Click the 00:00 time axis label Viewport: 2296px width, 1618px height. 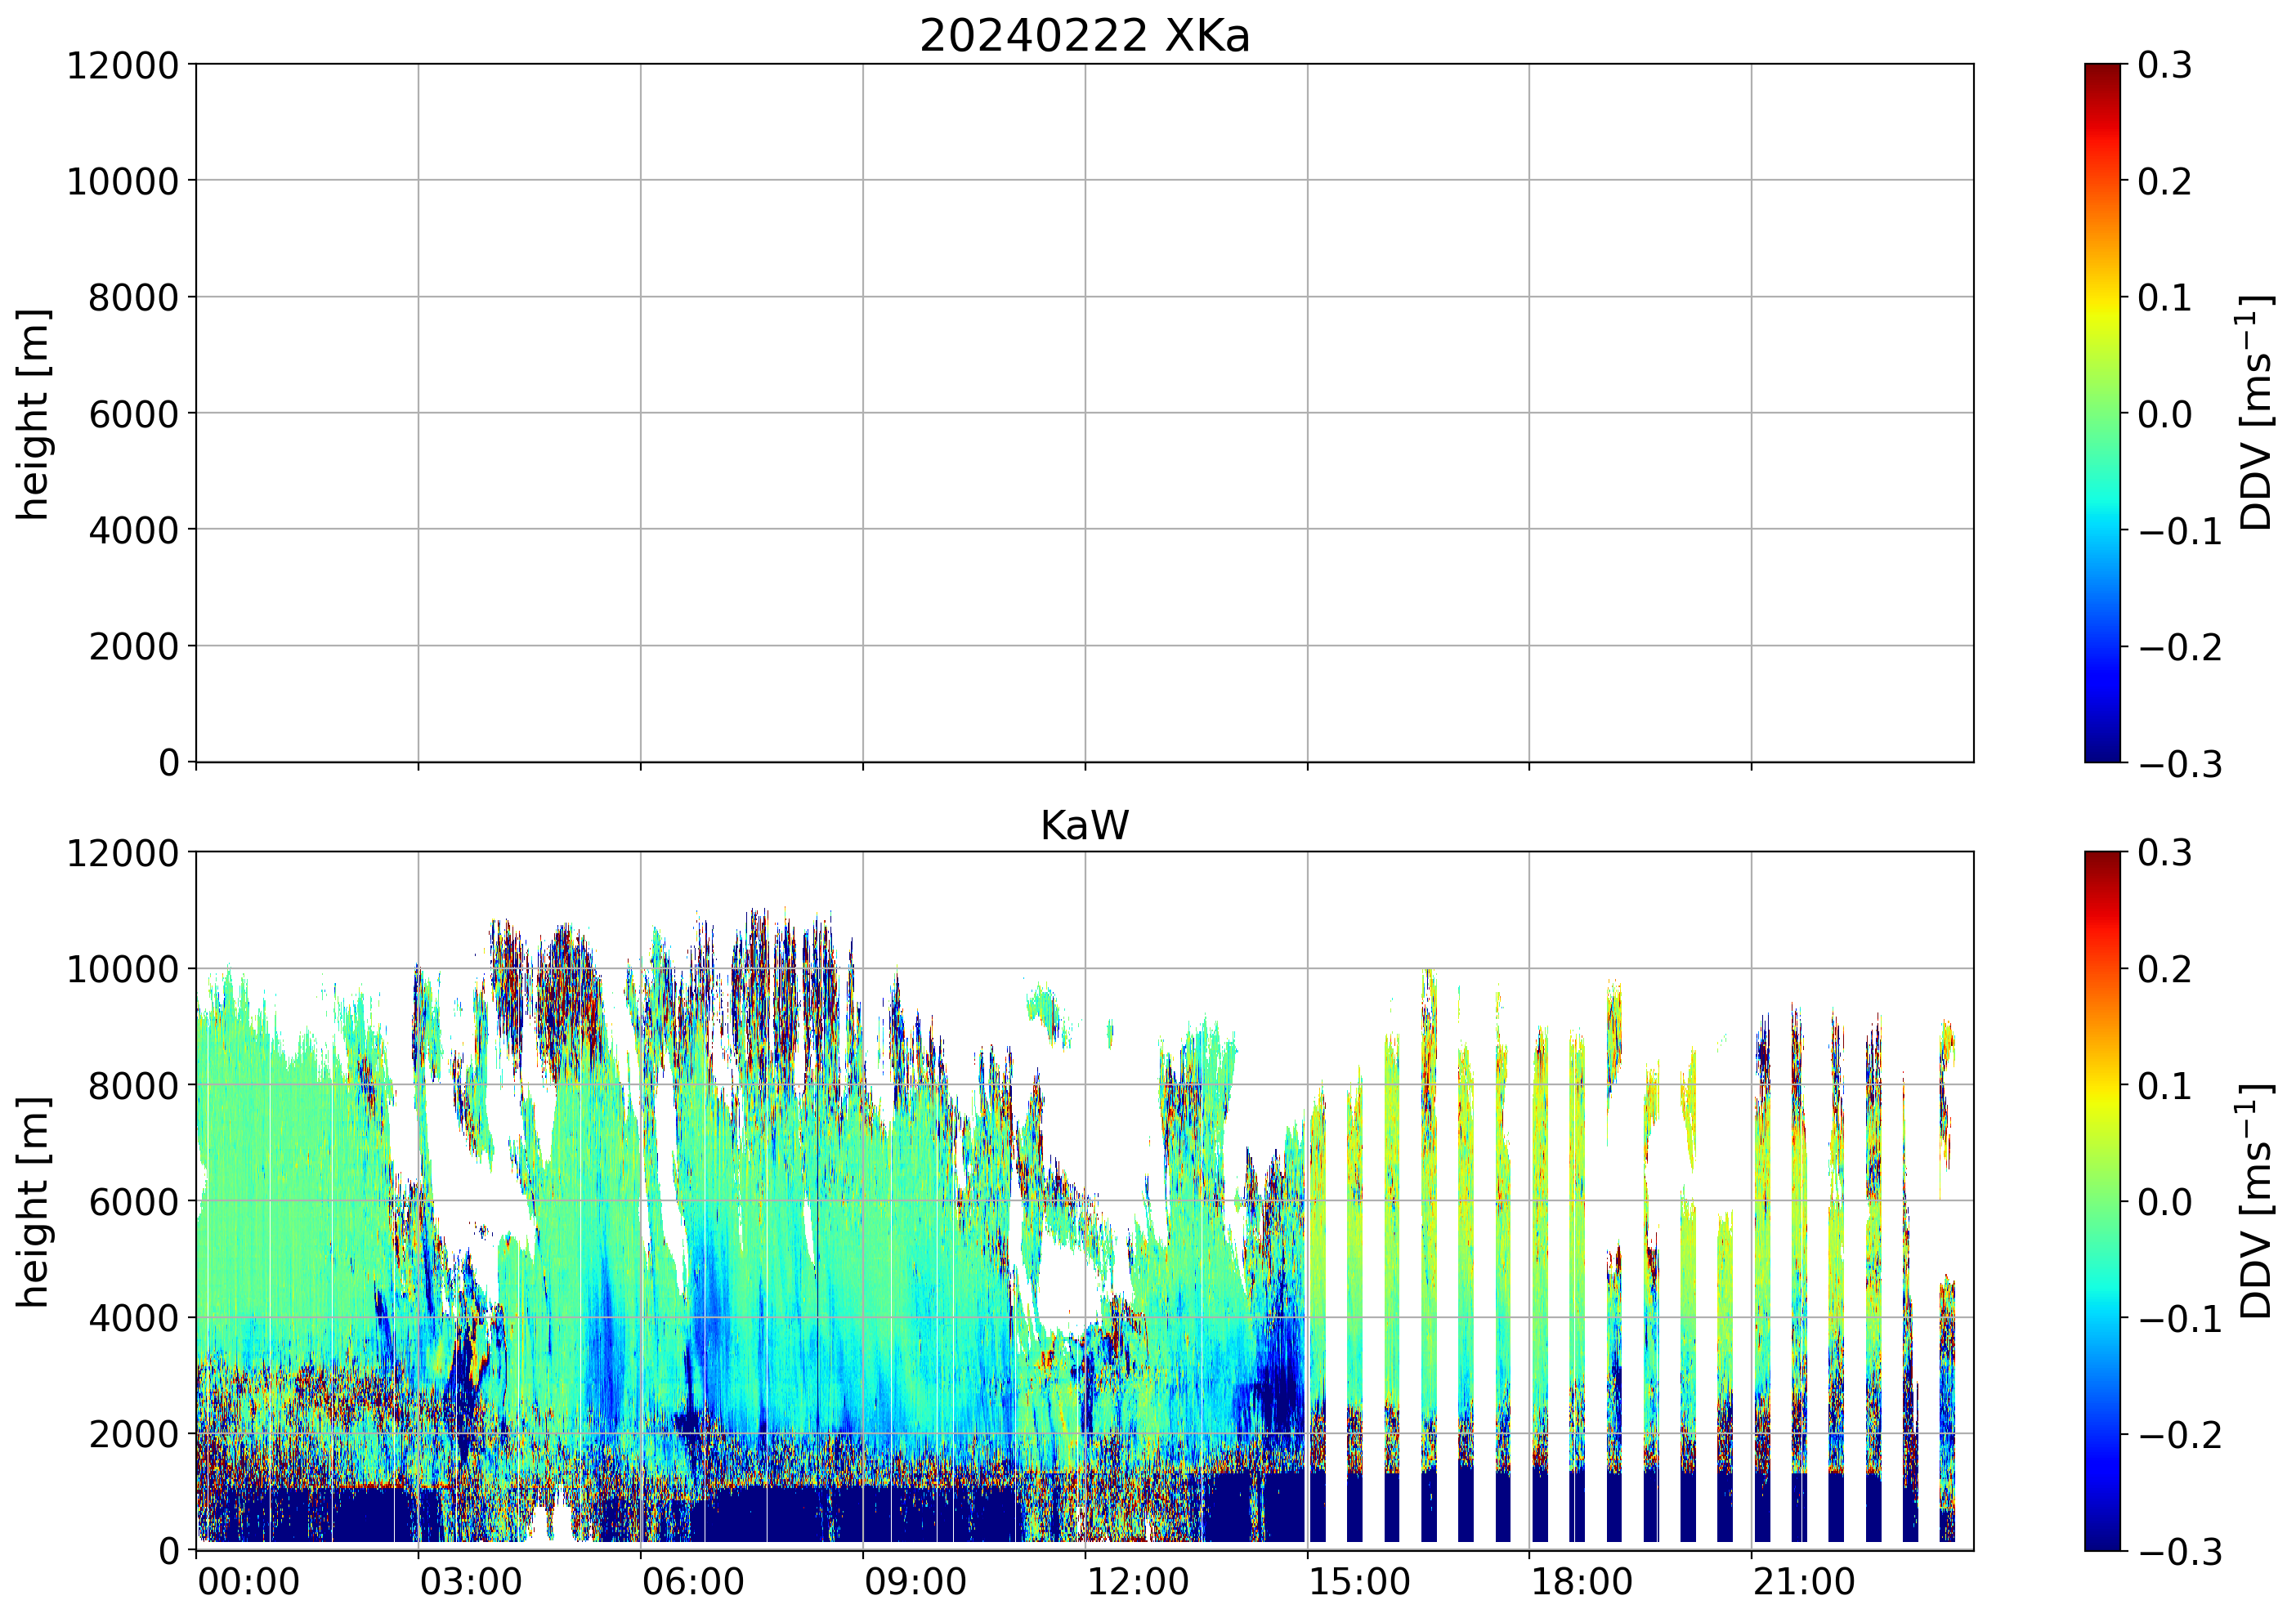pyautogui.click(x=248, y=1582)
